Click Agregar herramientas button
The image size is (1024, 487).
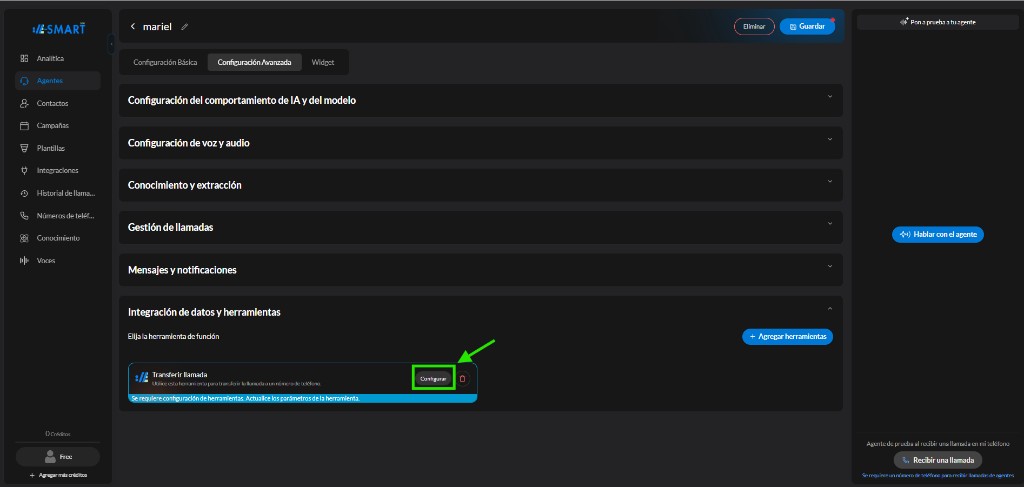pos(788,337)
